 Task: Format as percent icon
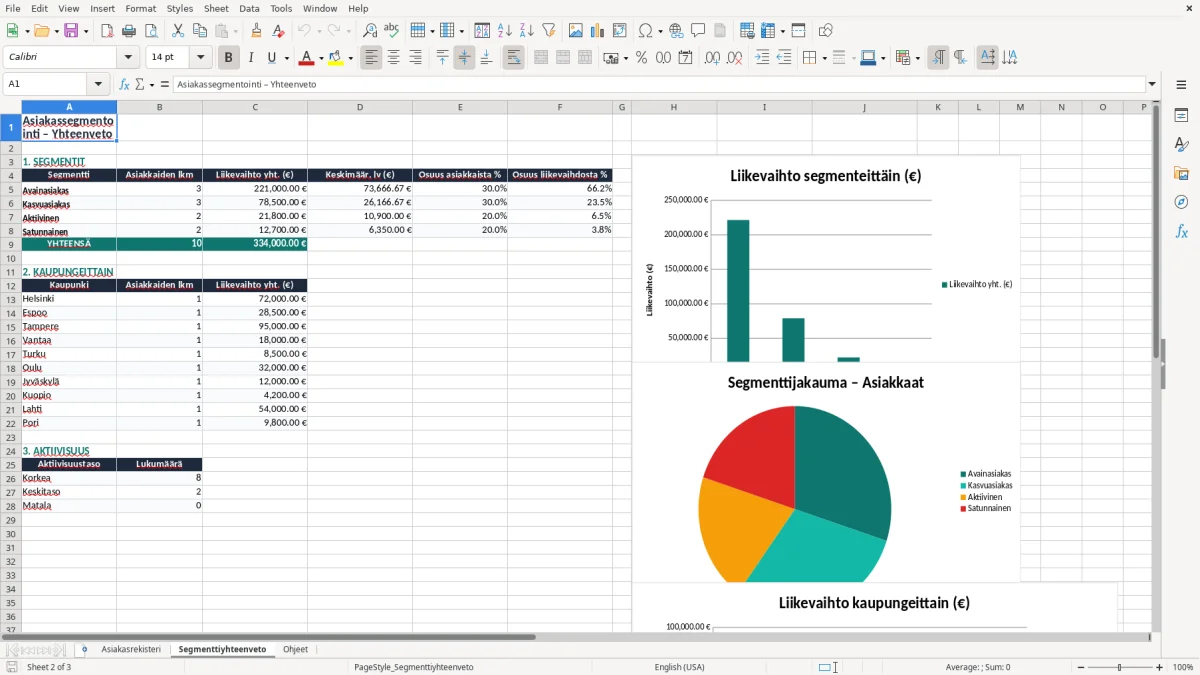(x=641, y=58)
